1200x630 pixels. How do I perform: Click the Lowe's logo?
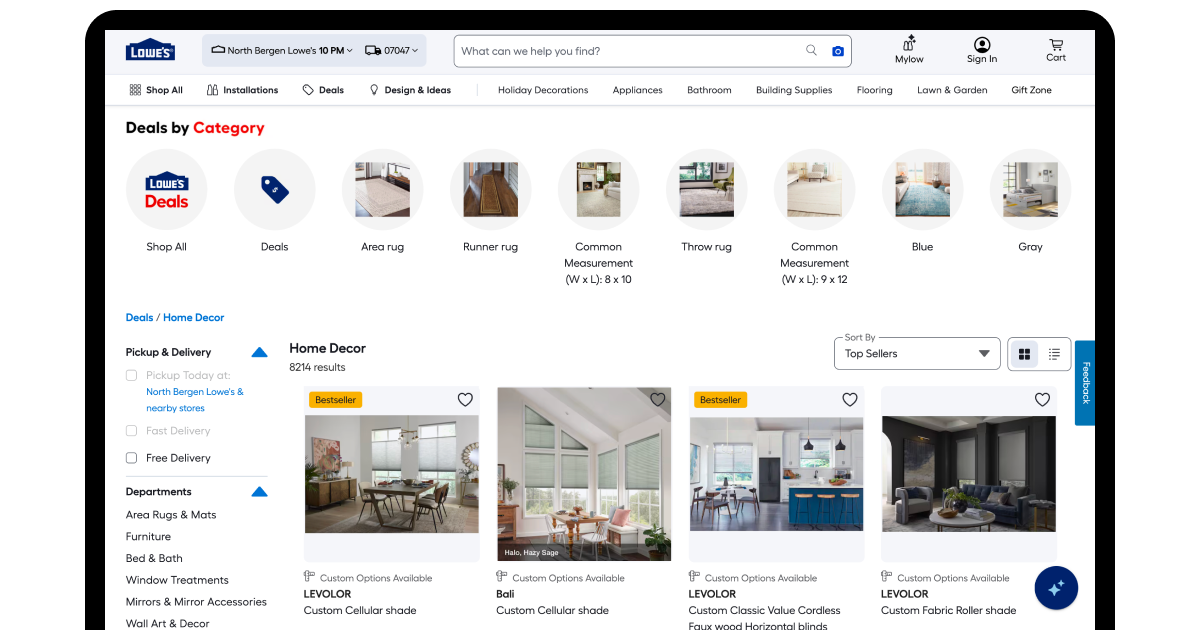[150, 50]
